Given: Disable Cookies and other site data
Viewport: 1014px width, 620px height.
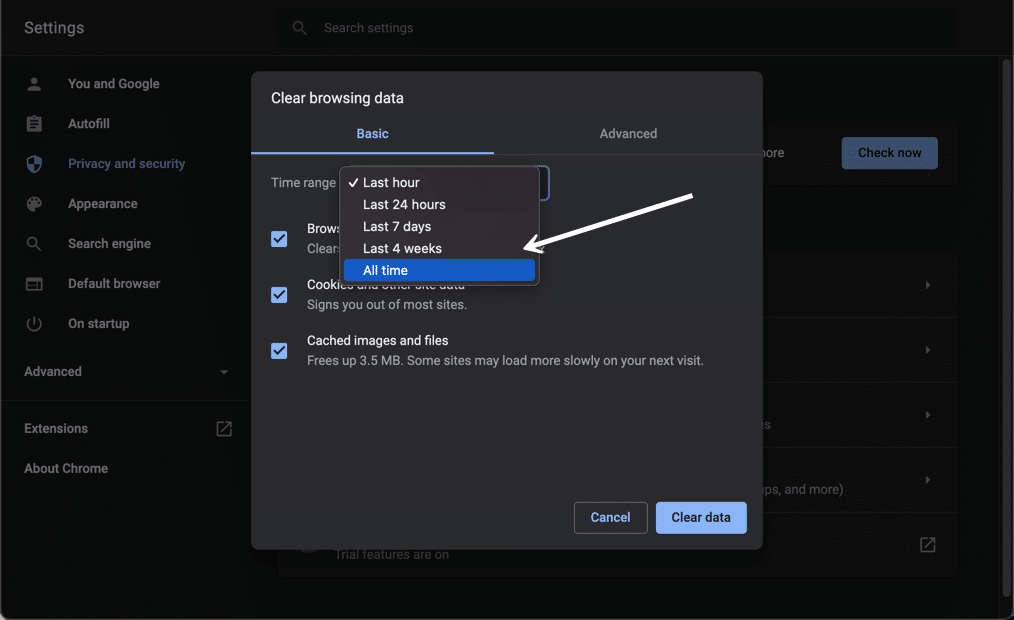Looking at the screenshot, I should pos(279,294).
